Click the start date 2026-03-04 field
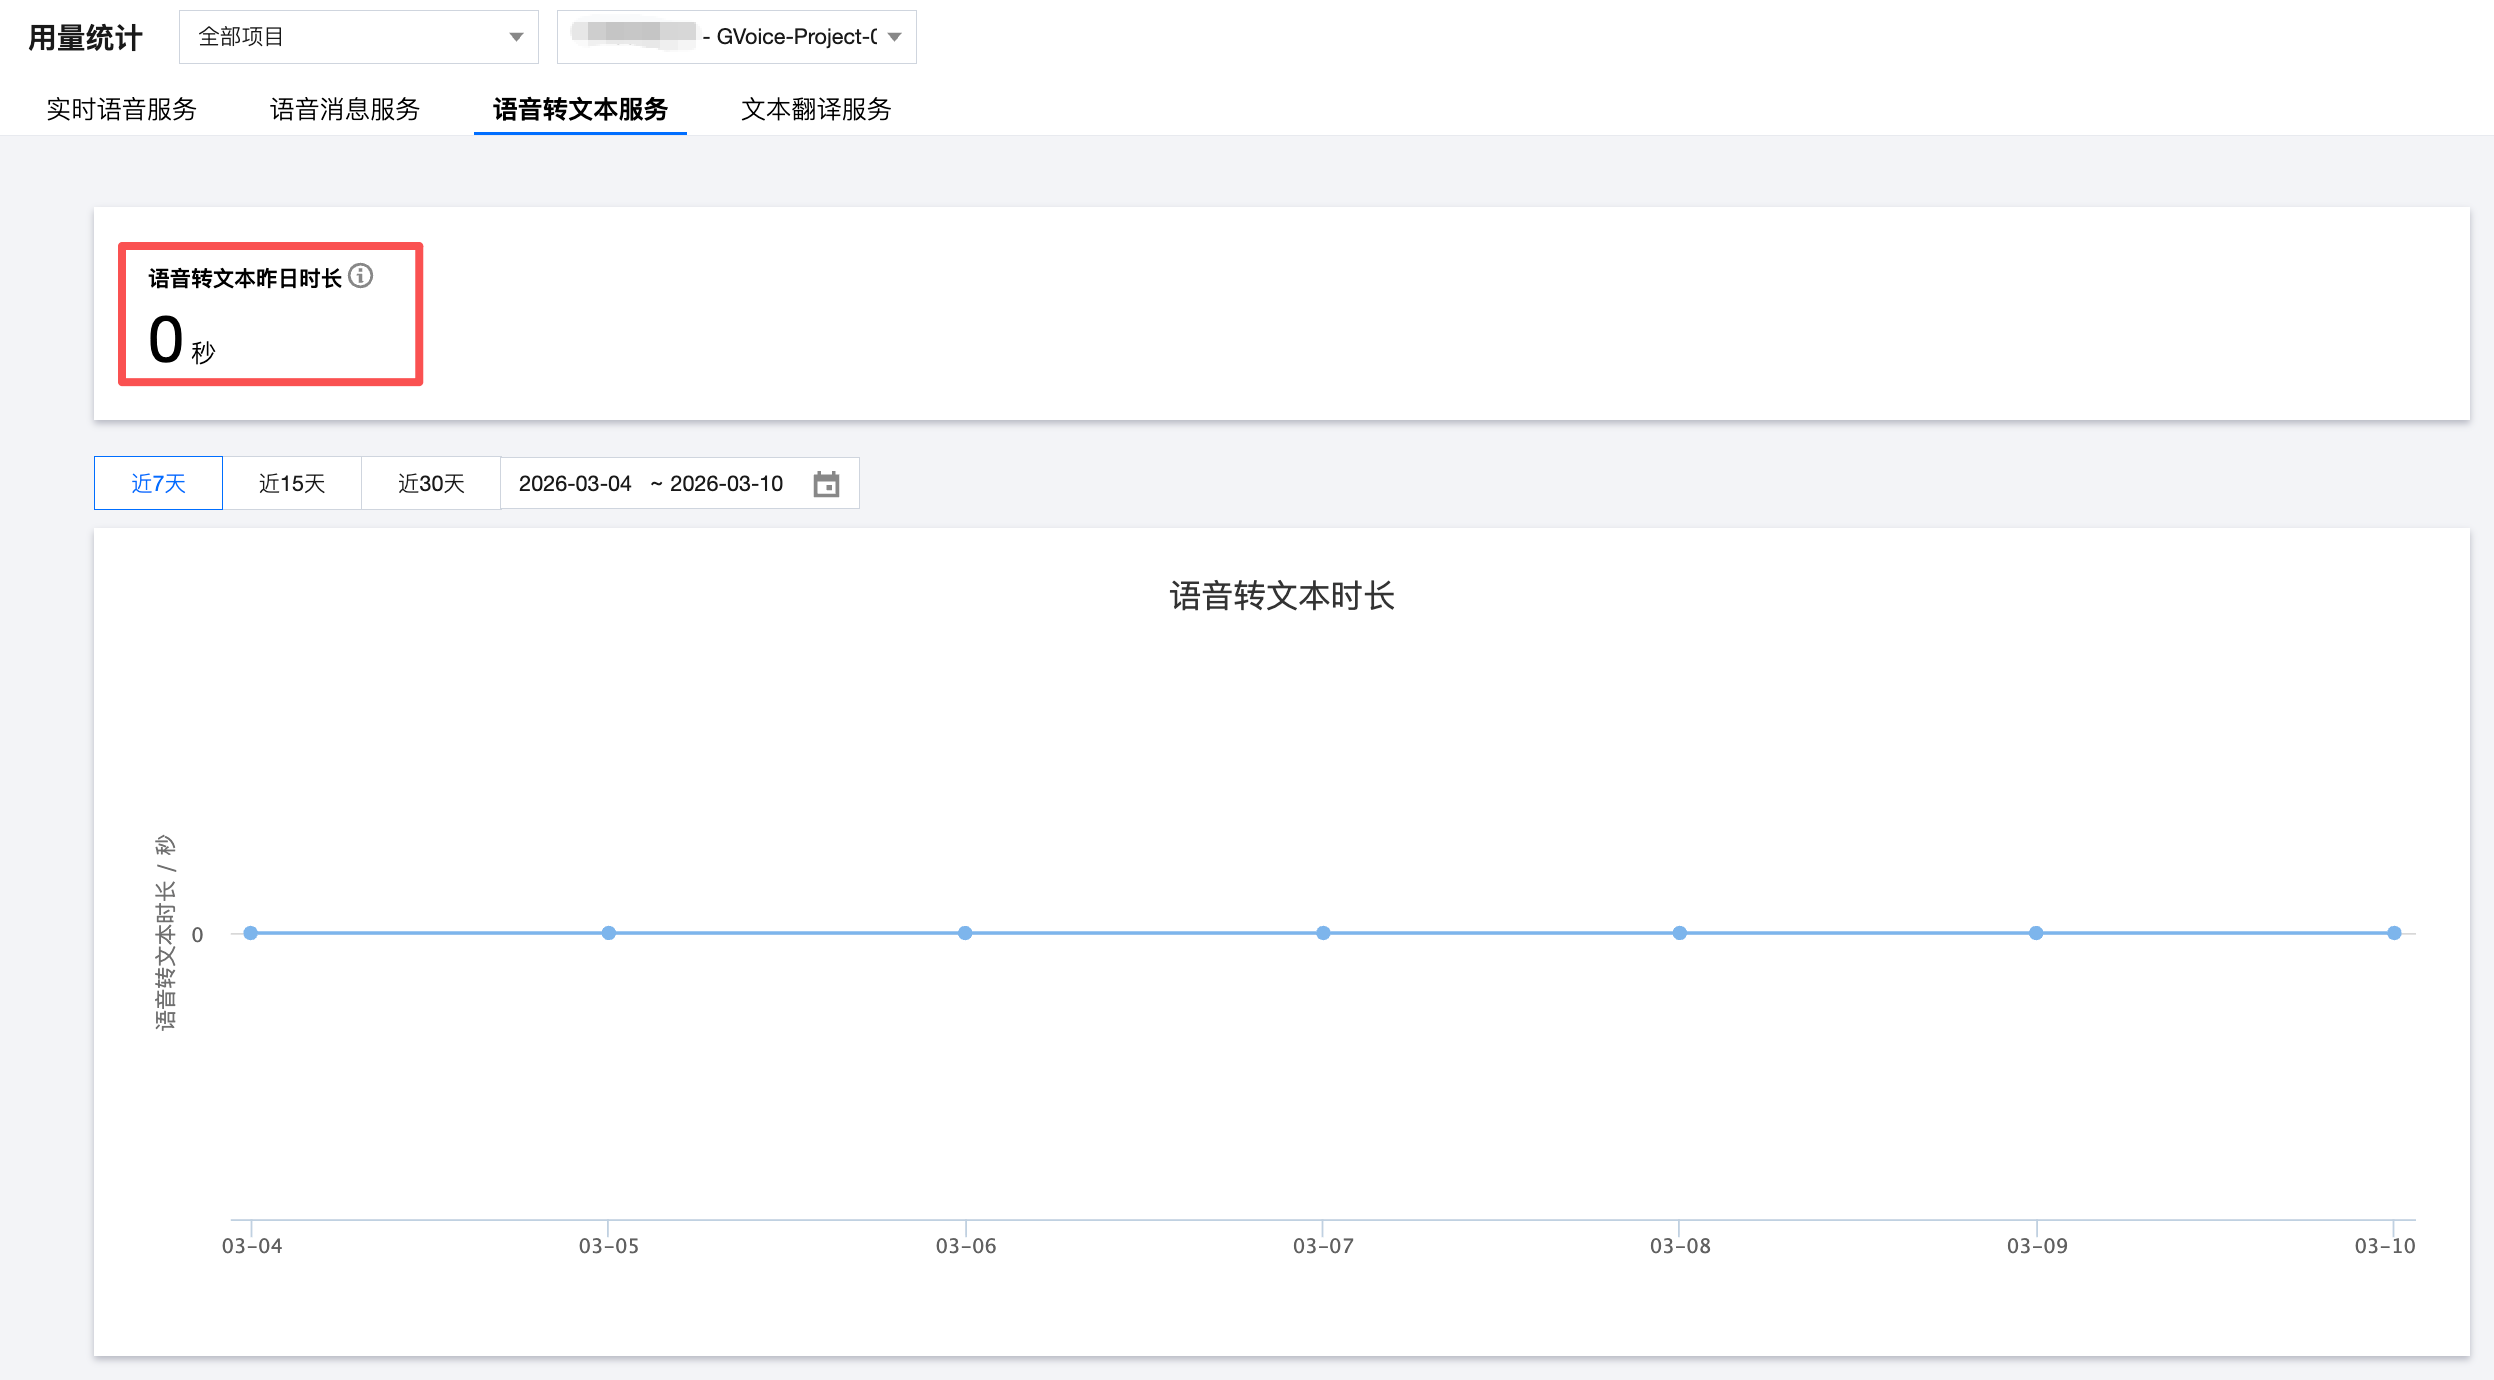Screen dimensions: 2494x1380 (575, 484)
